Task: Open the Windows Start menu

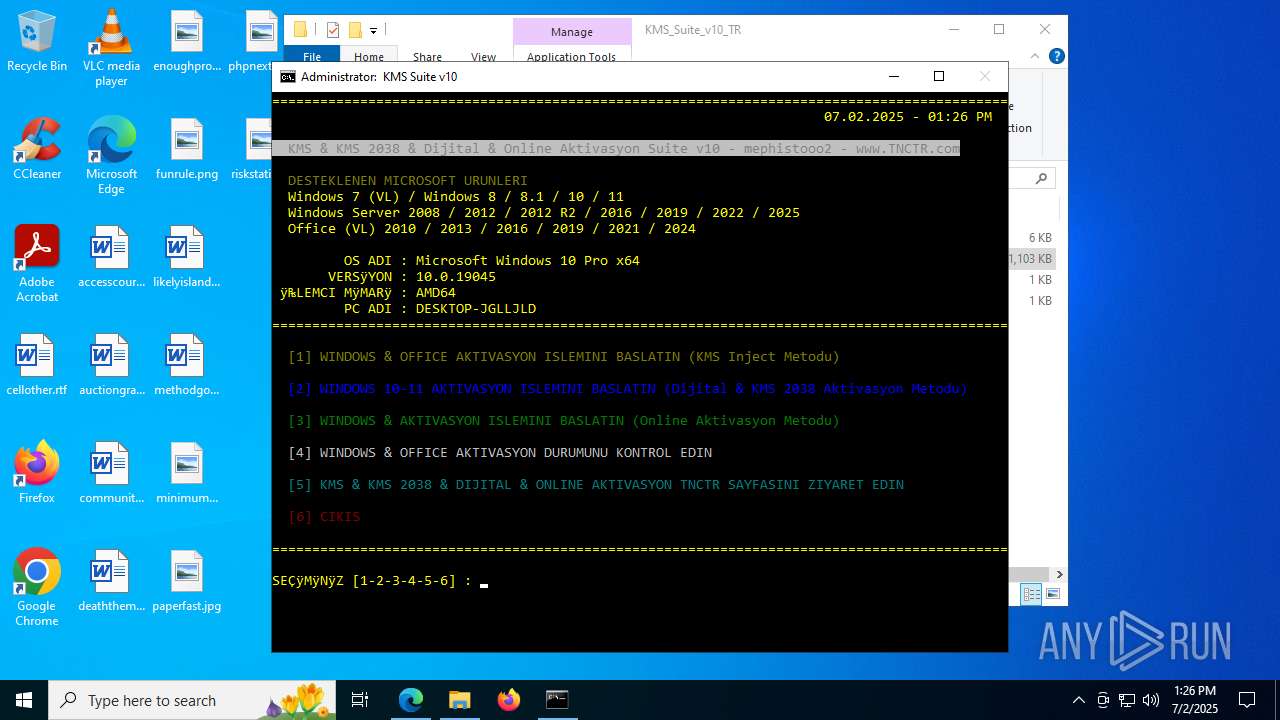Action: (24, 700)
